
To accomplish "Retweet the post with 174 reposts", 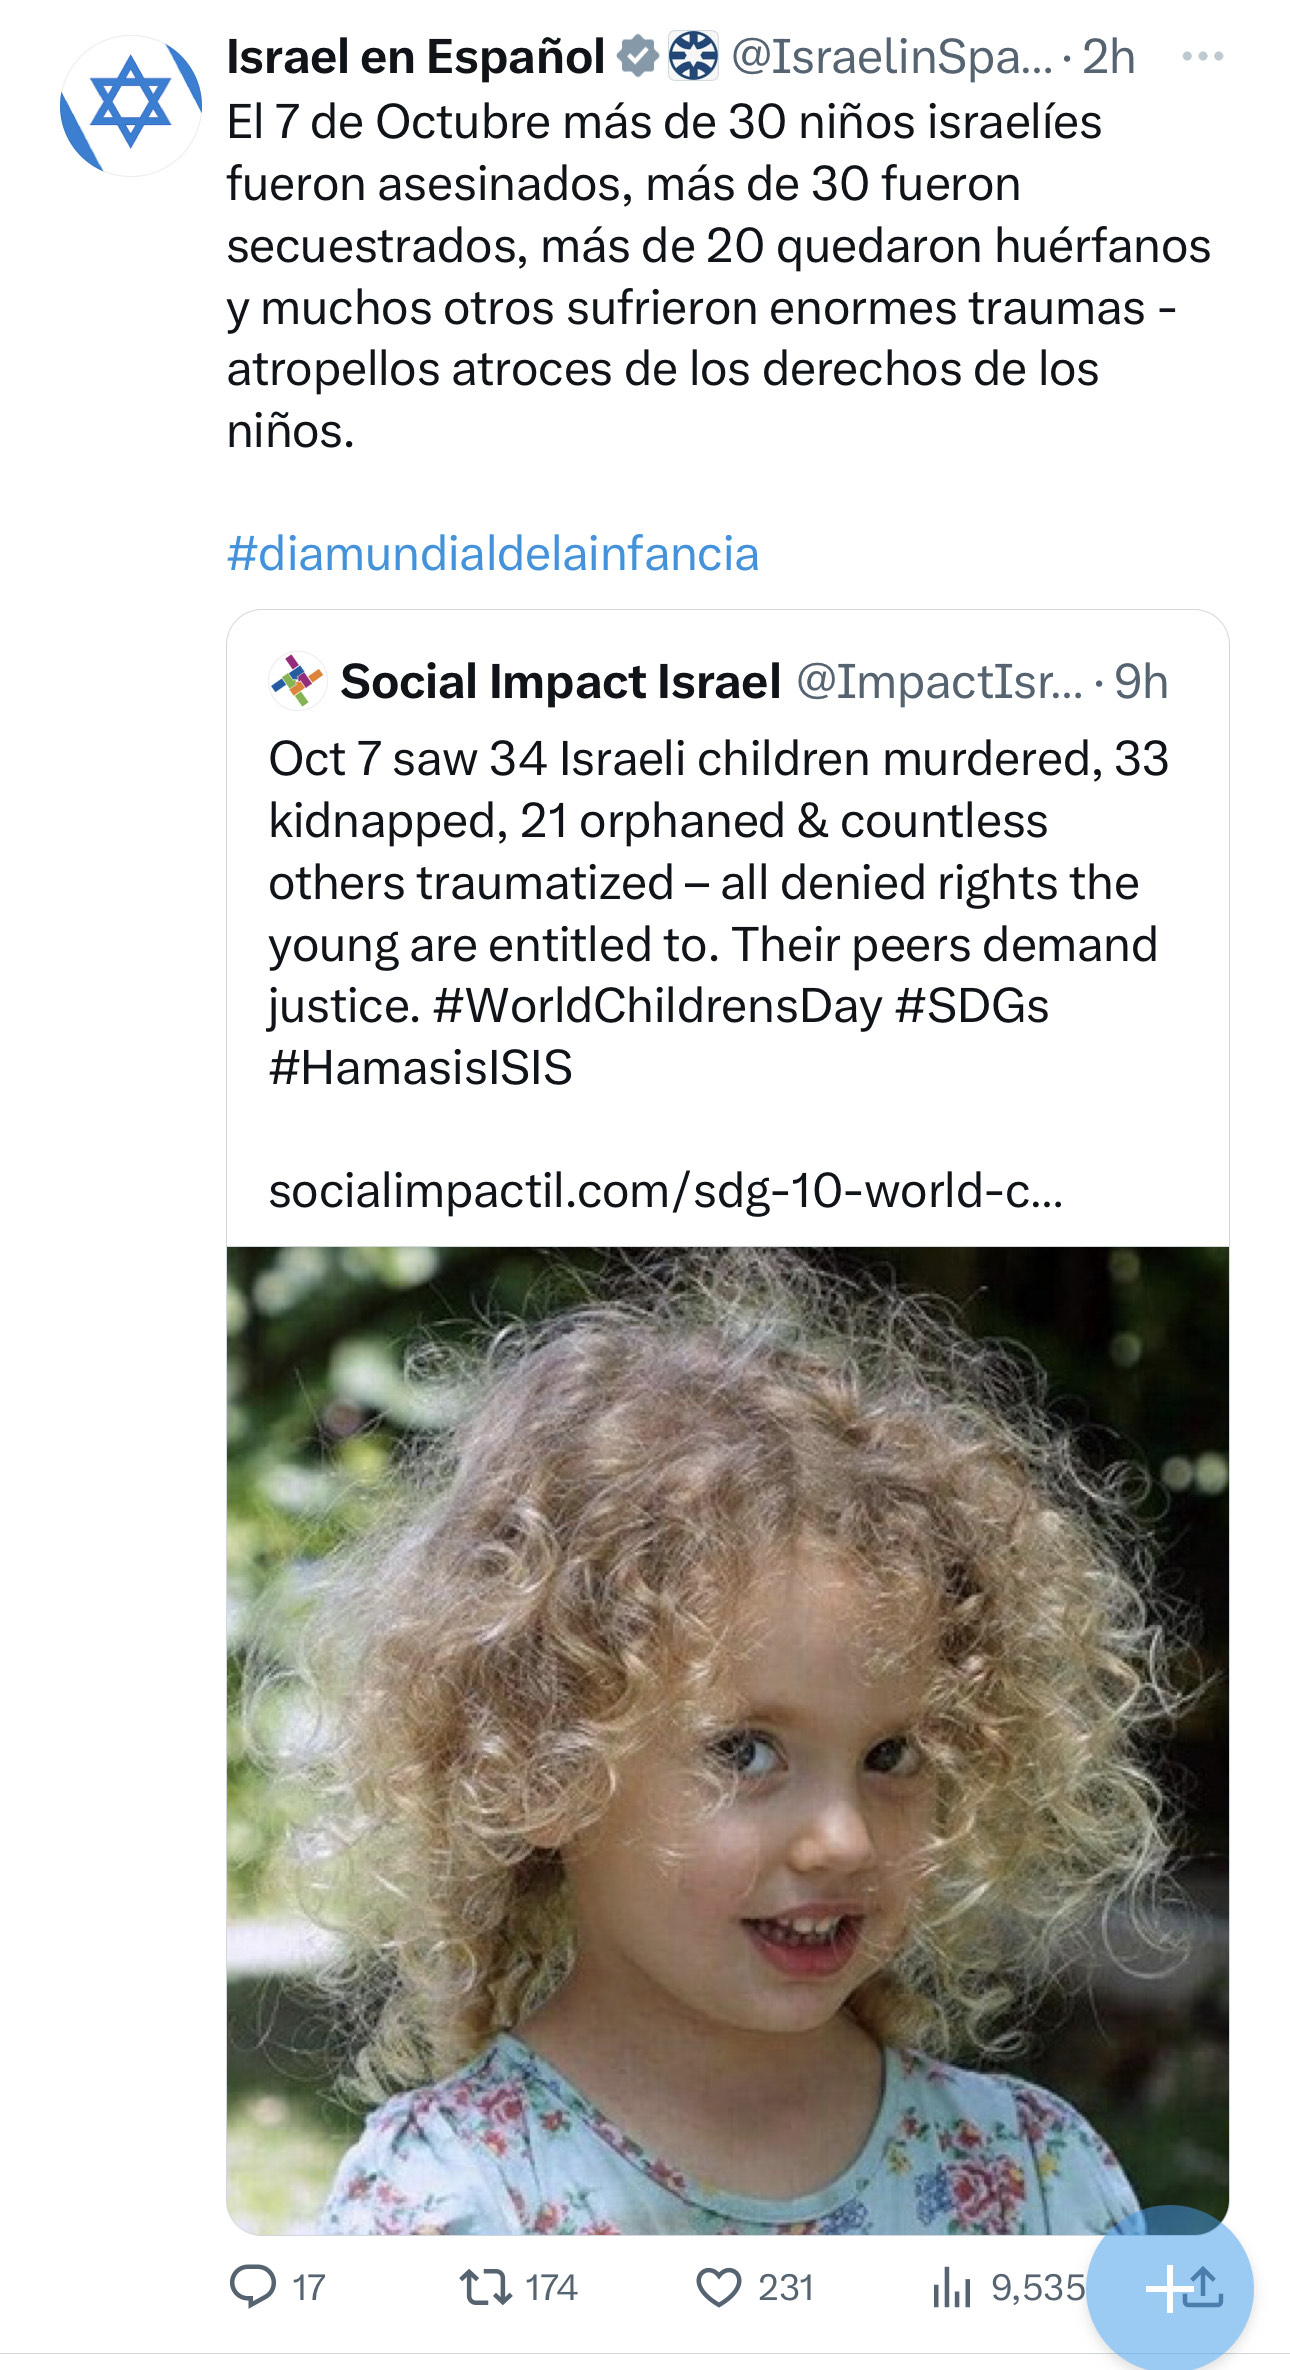I will click(486, 2286).
